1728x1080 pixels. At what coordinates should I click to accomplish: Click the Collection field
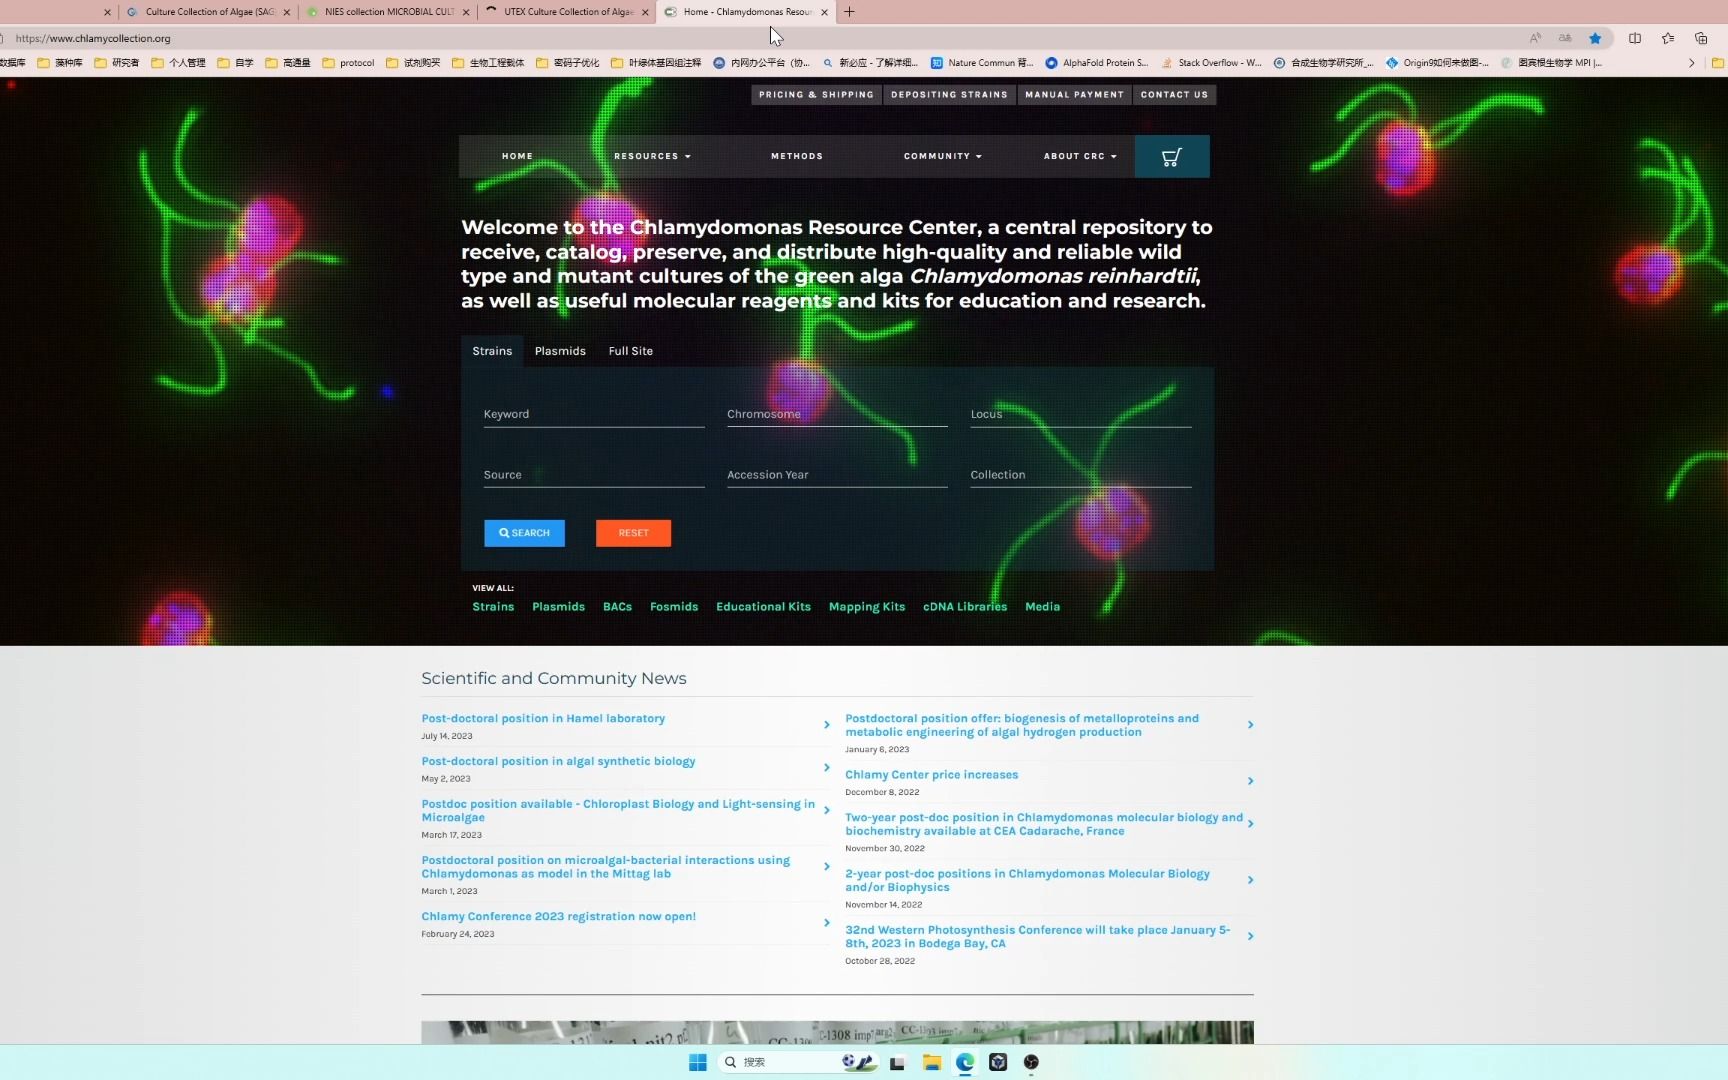point(1081,475)
